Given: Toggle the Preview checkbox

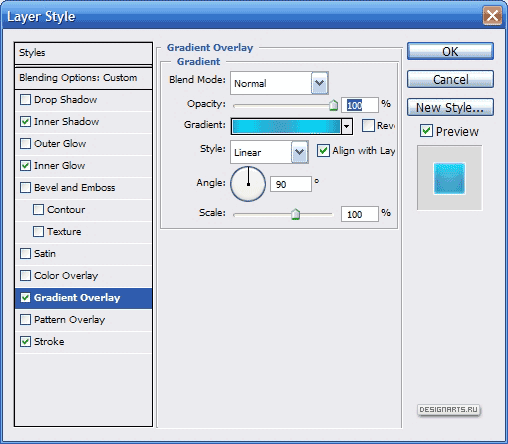Looking at the screenshot, I should [427, 131].
